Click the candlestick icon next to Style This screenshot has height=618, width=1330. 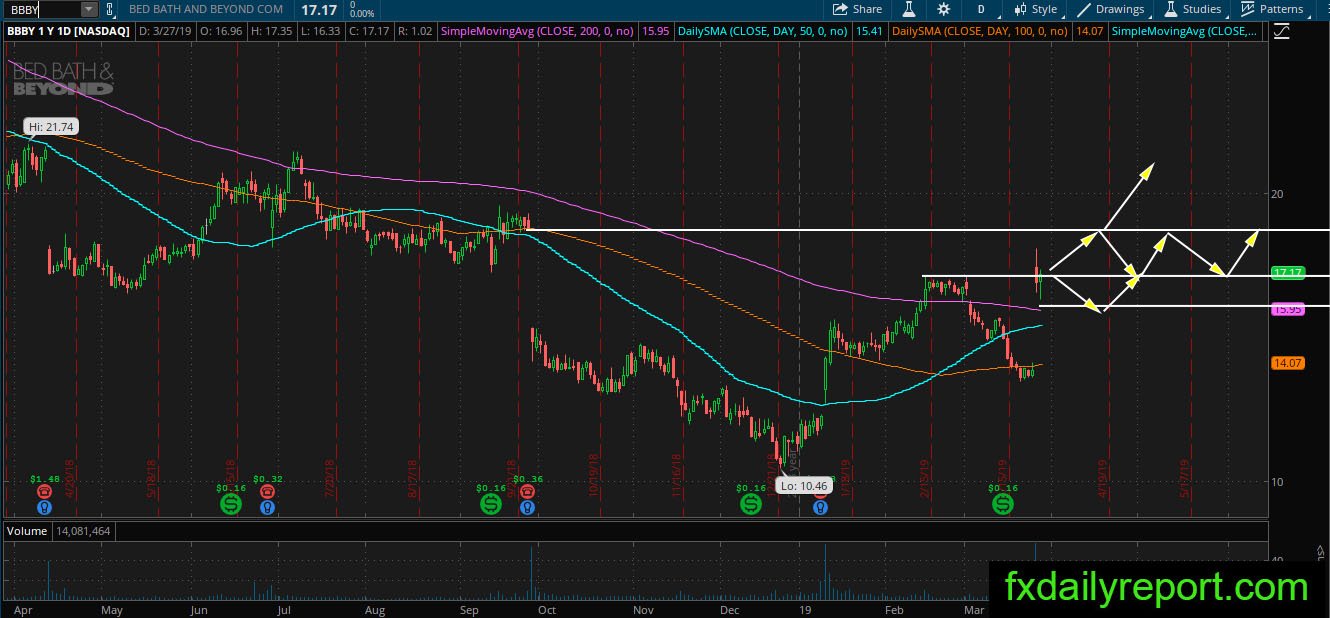tap(1020, 9)
